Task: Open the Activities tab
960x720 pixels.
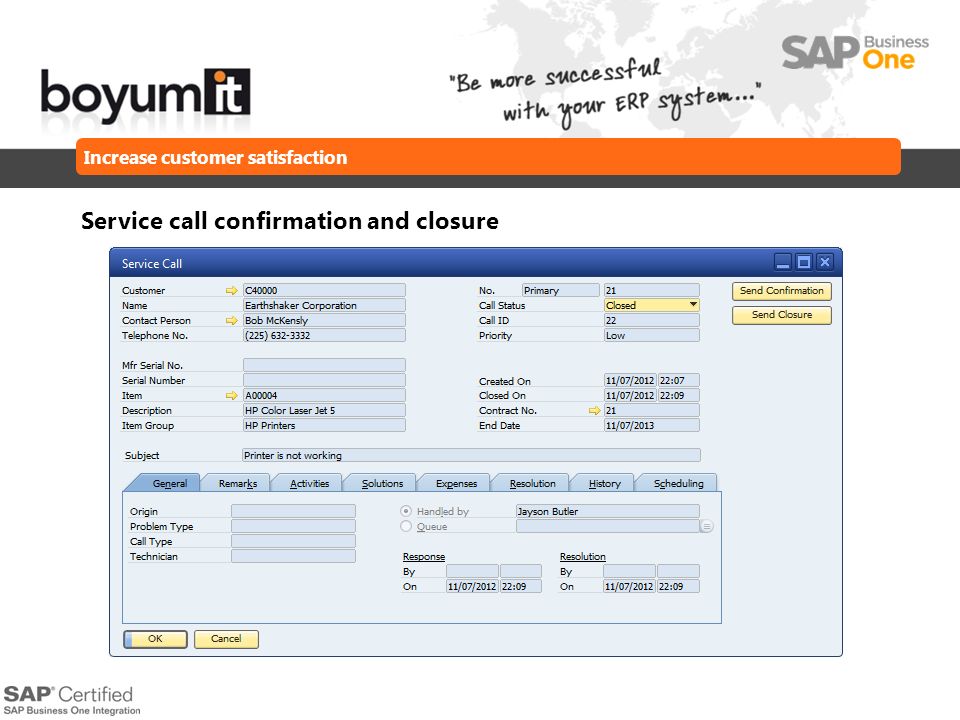Action: click(x=309, y=483)
